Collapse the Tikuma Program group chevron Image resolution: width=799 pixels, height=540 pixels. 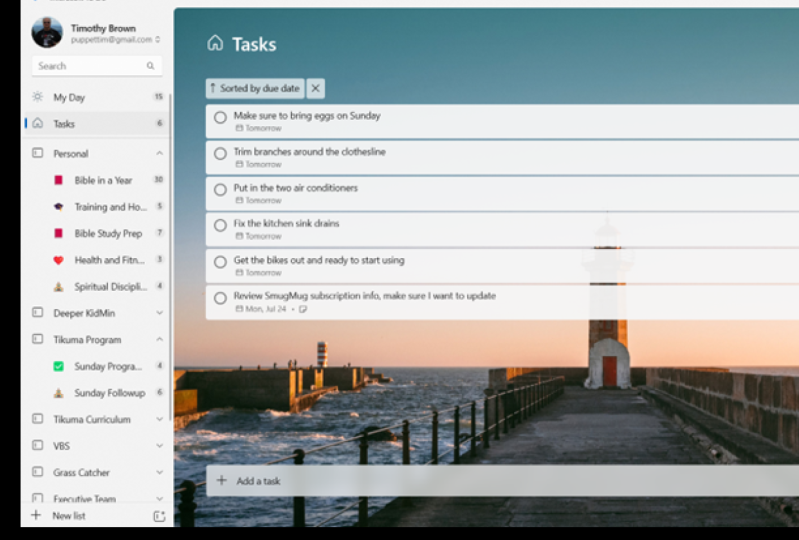click(159, 339)
